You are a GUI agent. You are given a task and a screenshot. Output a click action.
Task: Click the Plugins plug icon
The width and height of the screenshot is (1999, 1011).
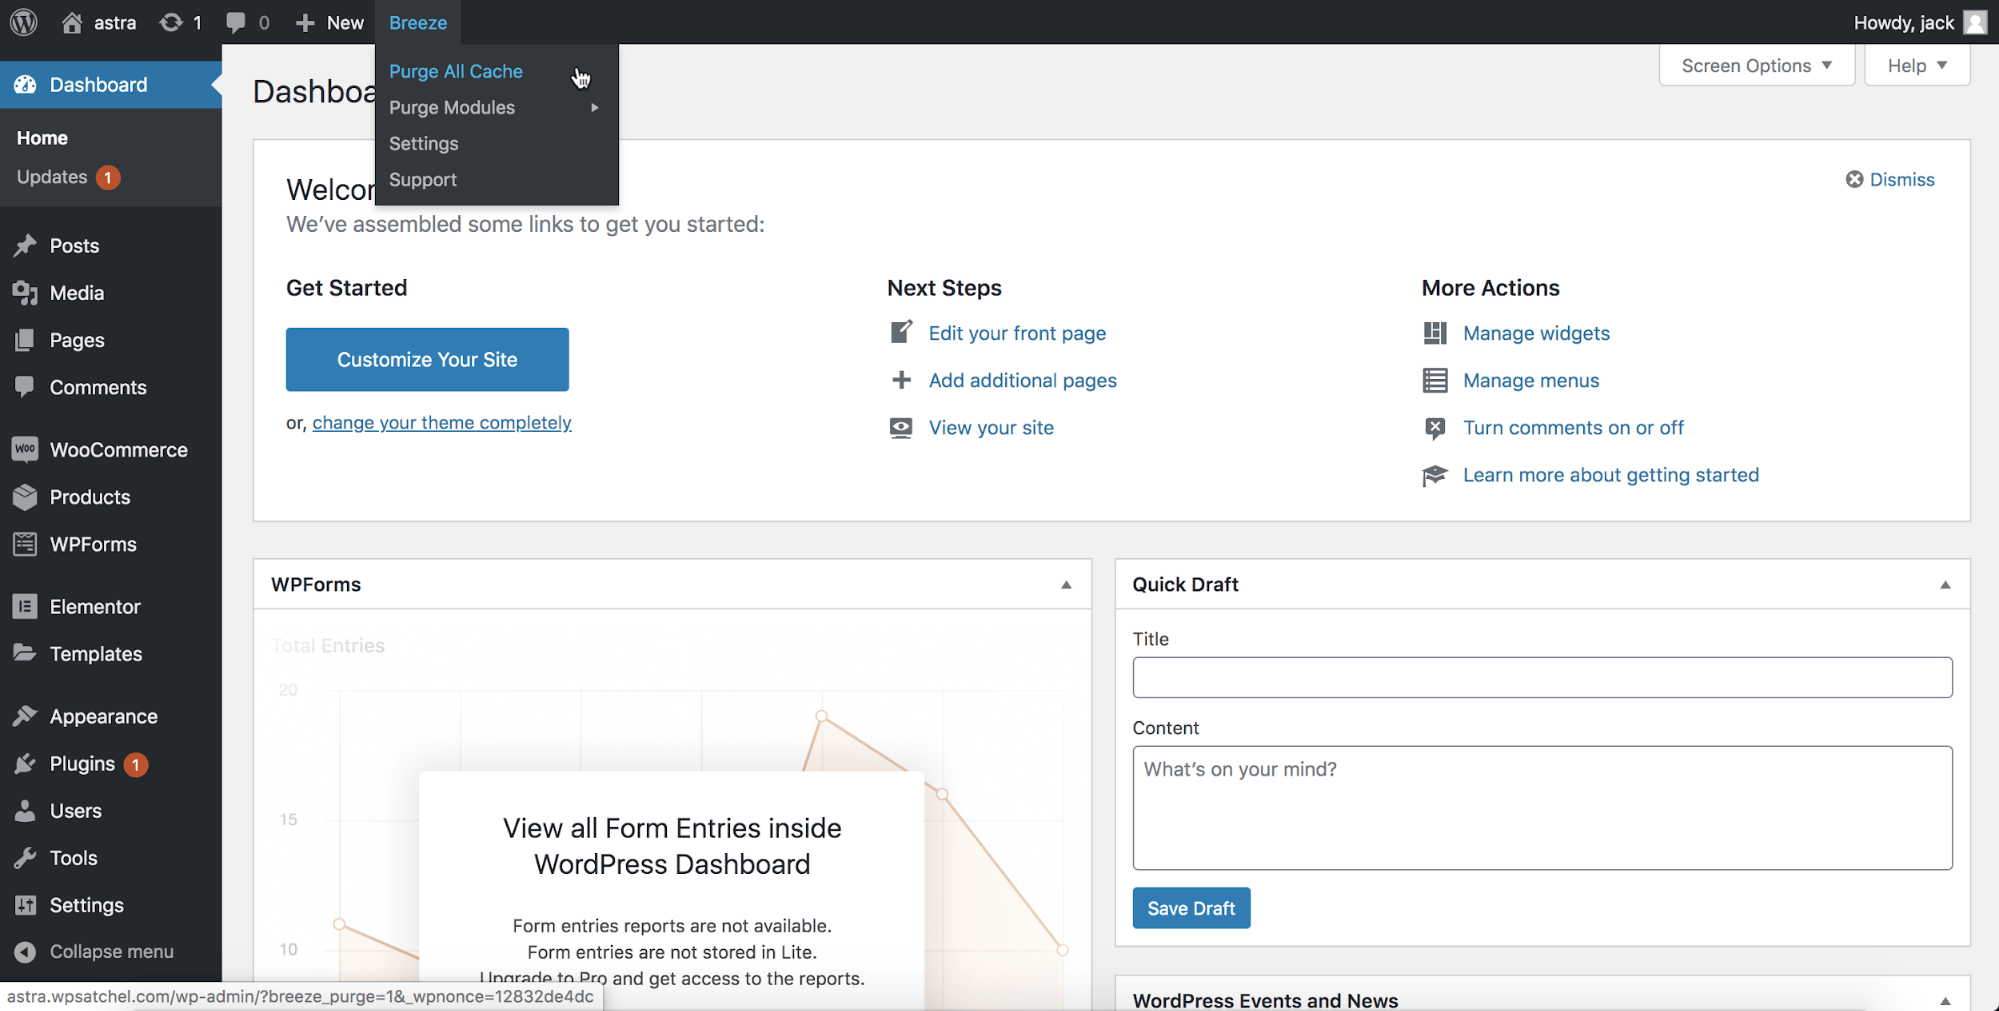pyautogui.click(x=25, y=763)
